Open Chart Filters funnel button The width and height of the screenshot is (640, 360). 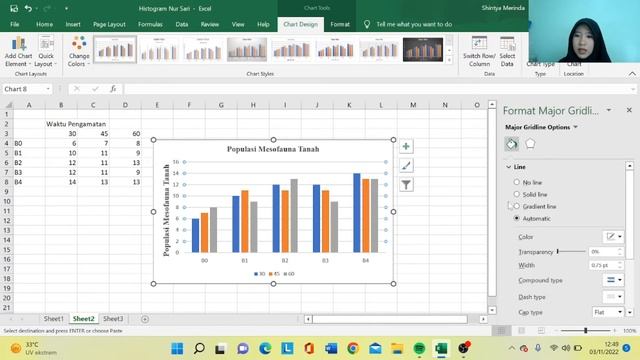tap(406, 185)
